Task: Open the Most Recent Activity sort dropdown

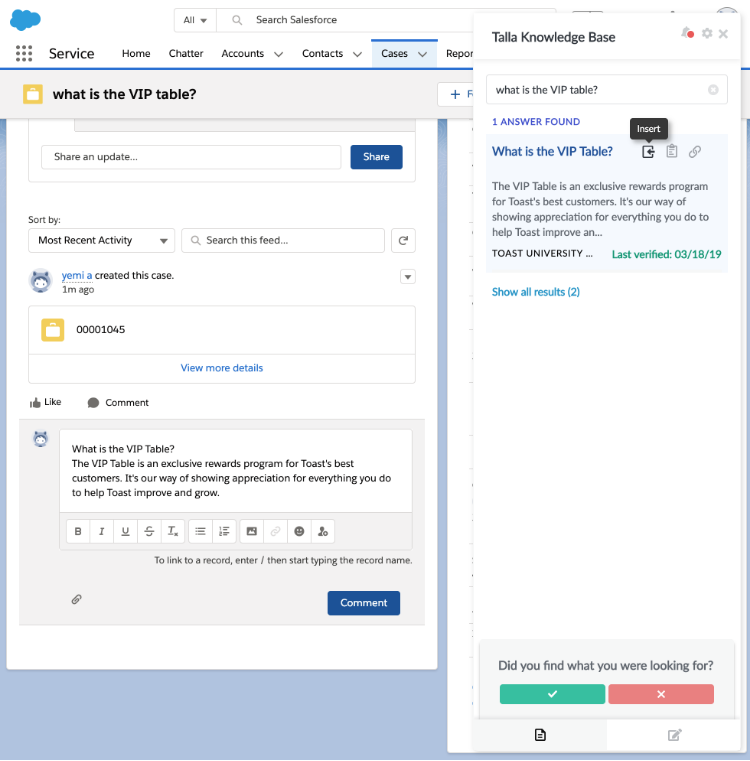Action: point(101,240)
